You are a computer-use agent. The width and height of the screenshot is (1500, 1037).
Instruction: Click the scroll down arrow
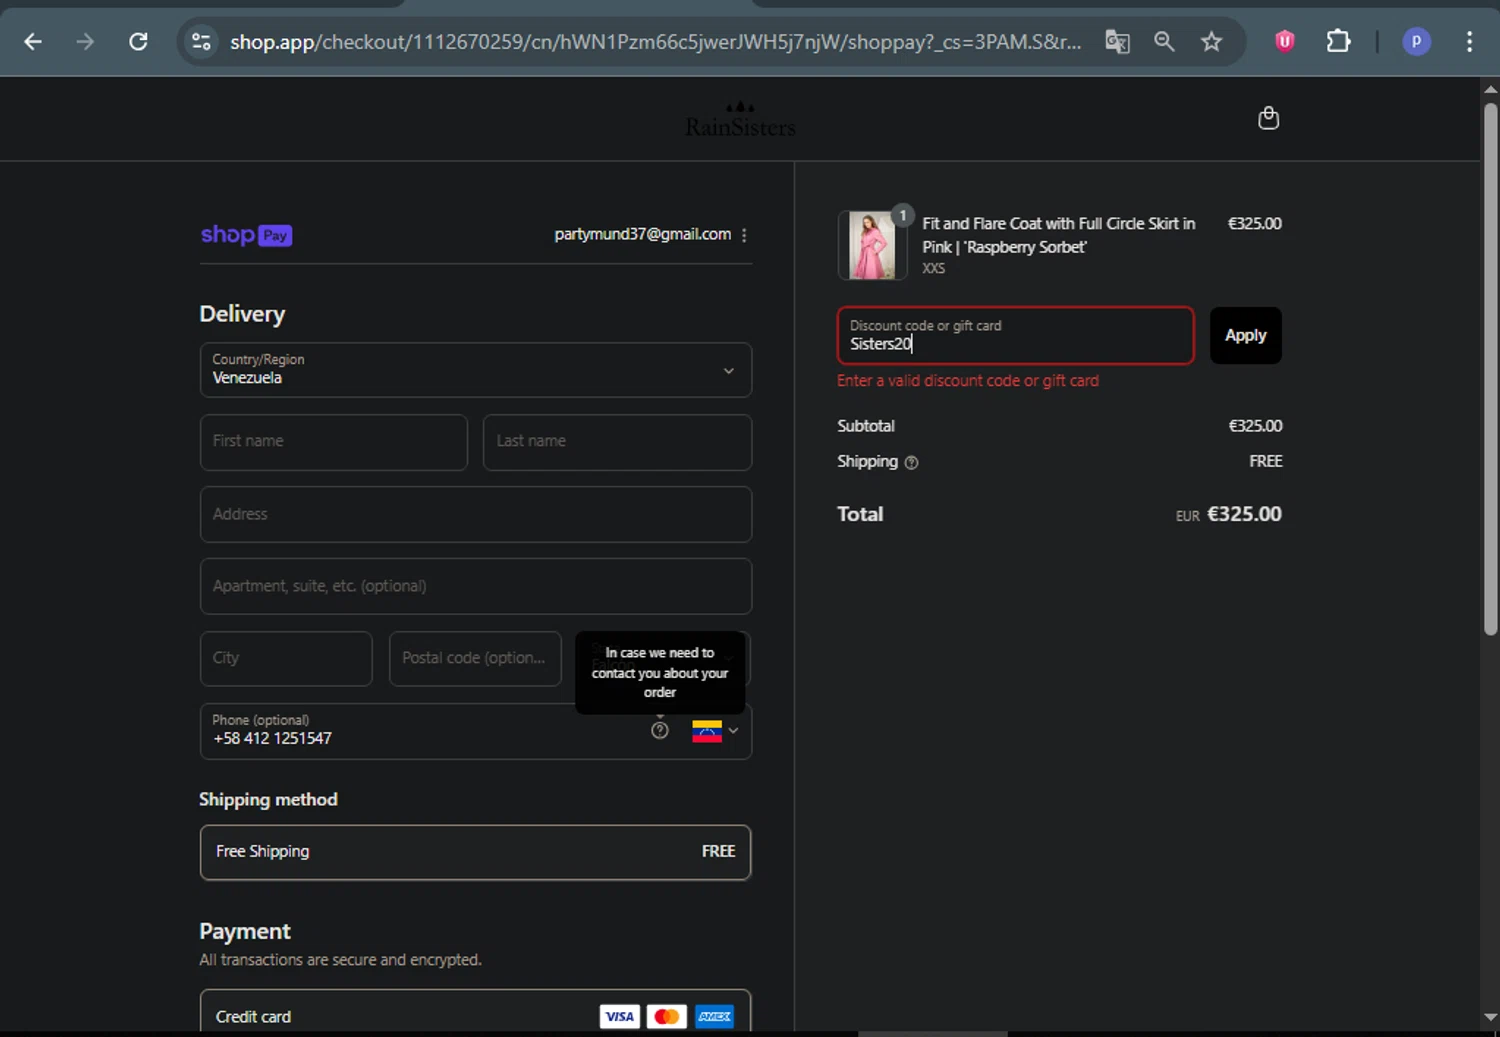click(x=1490, y=1017)
